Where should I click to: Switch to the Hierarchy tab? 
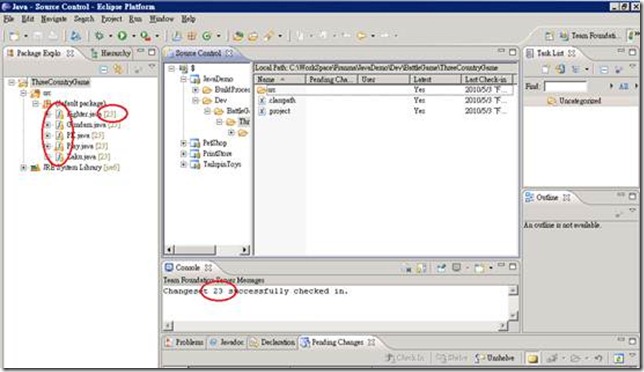tap(111, 53)
